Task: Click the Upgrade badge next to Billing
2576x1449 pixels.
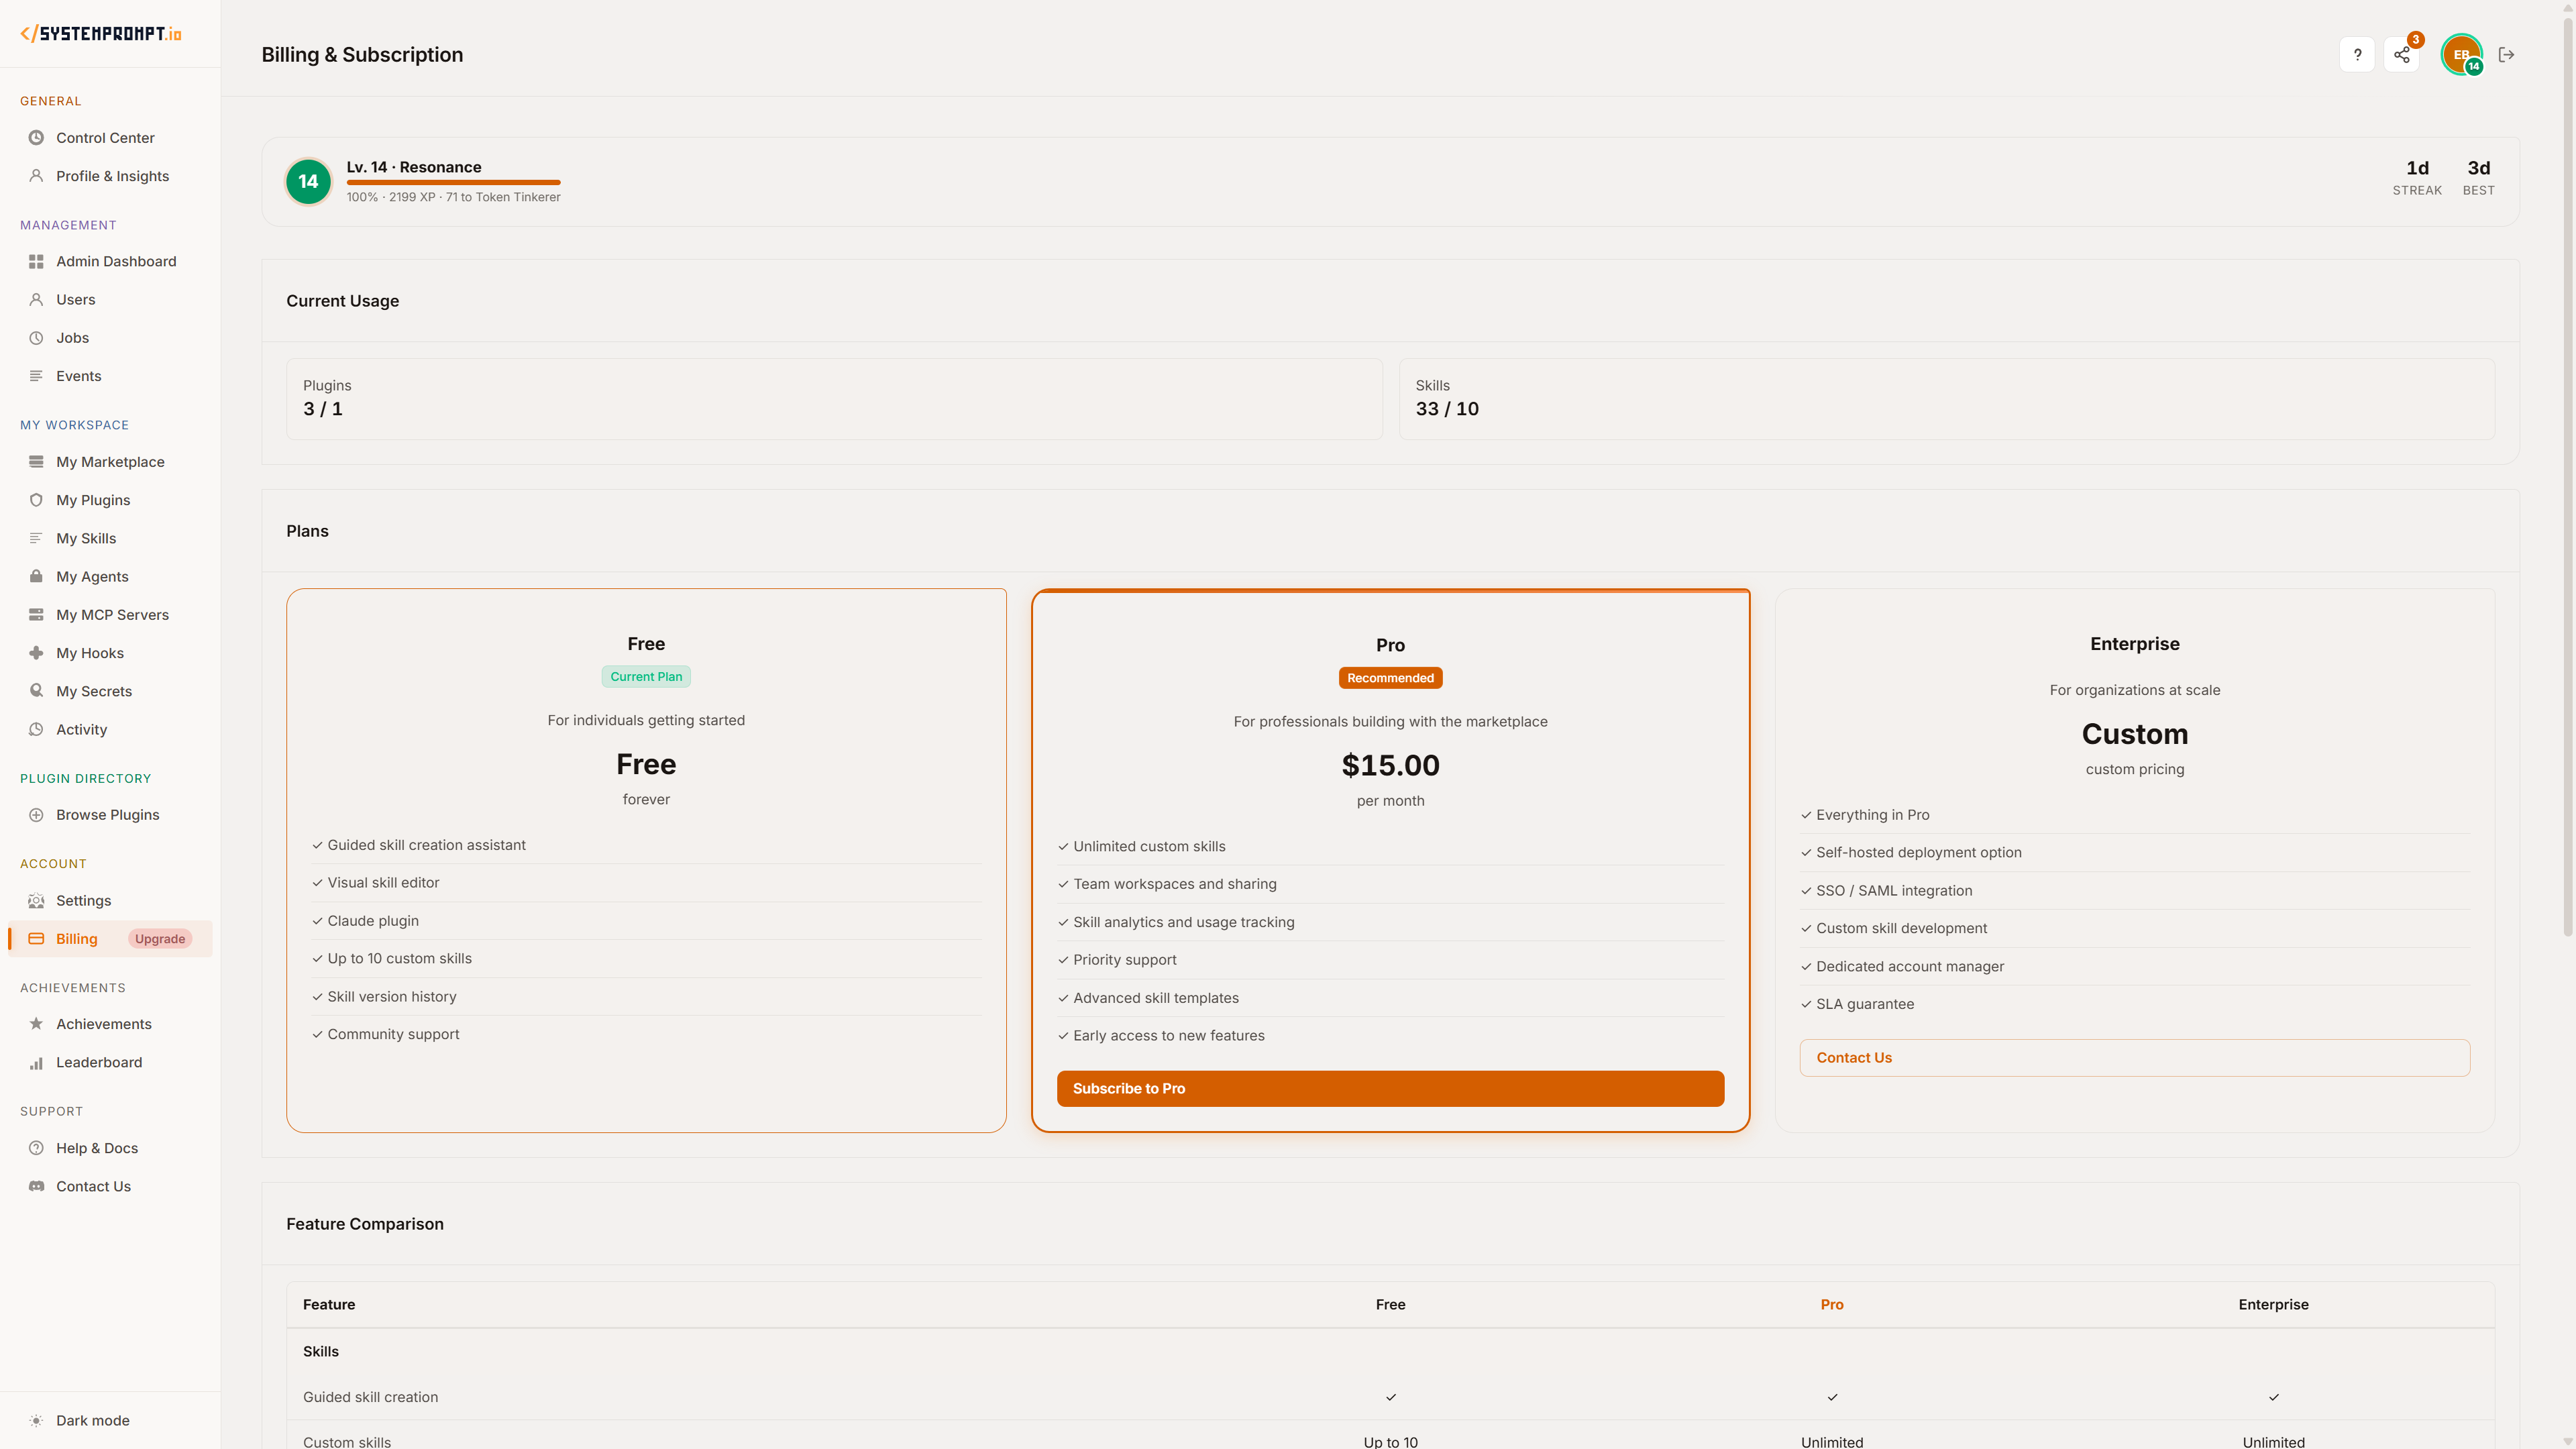Action: [159, 938]
